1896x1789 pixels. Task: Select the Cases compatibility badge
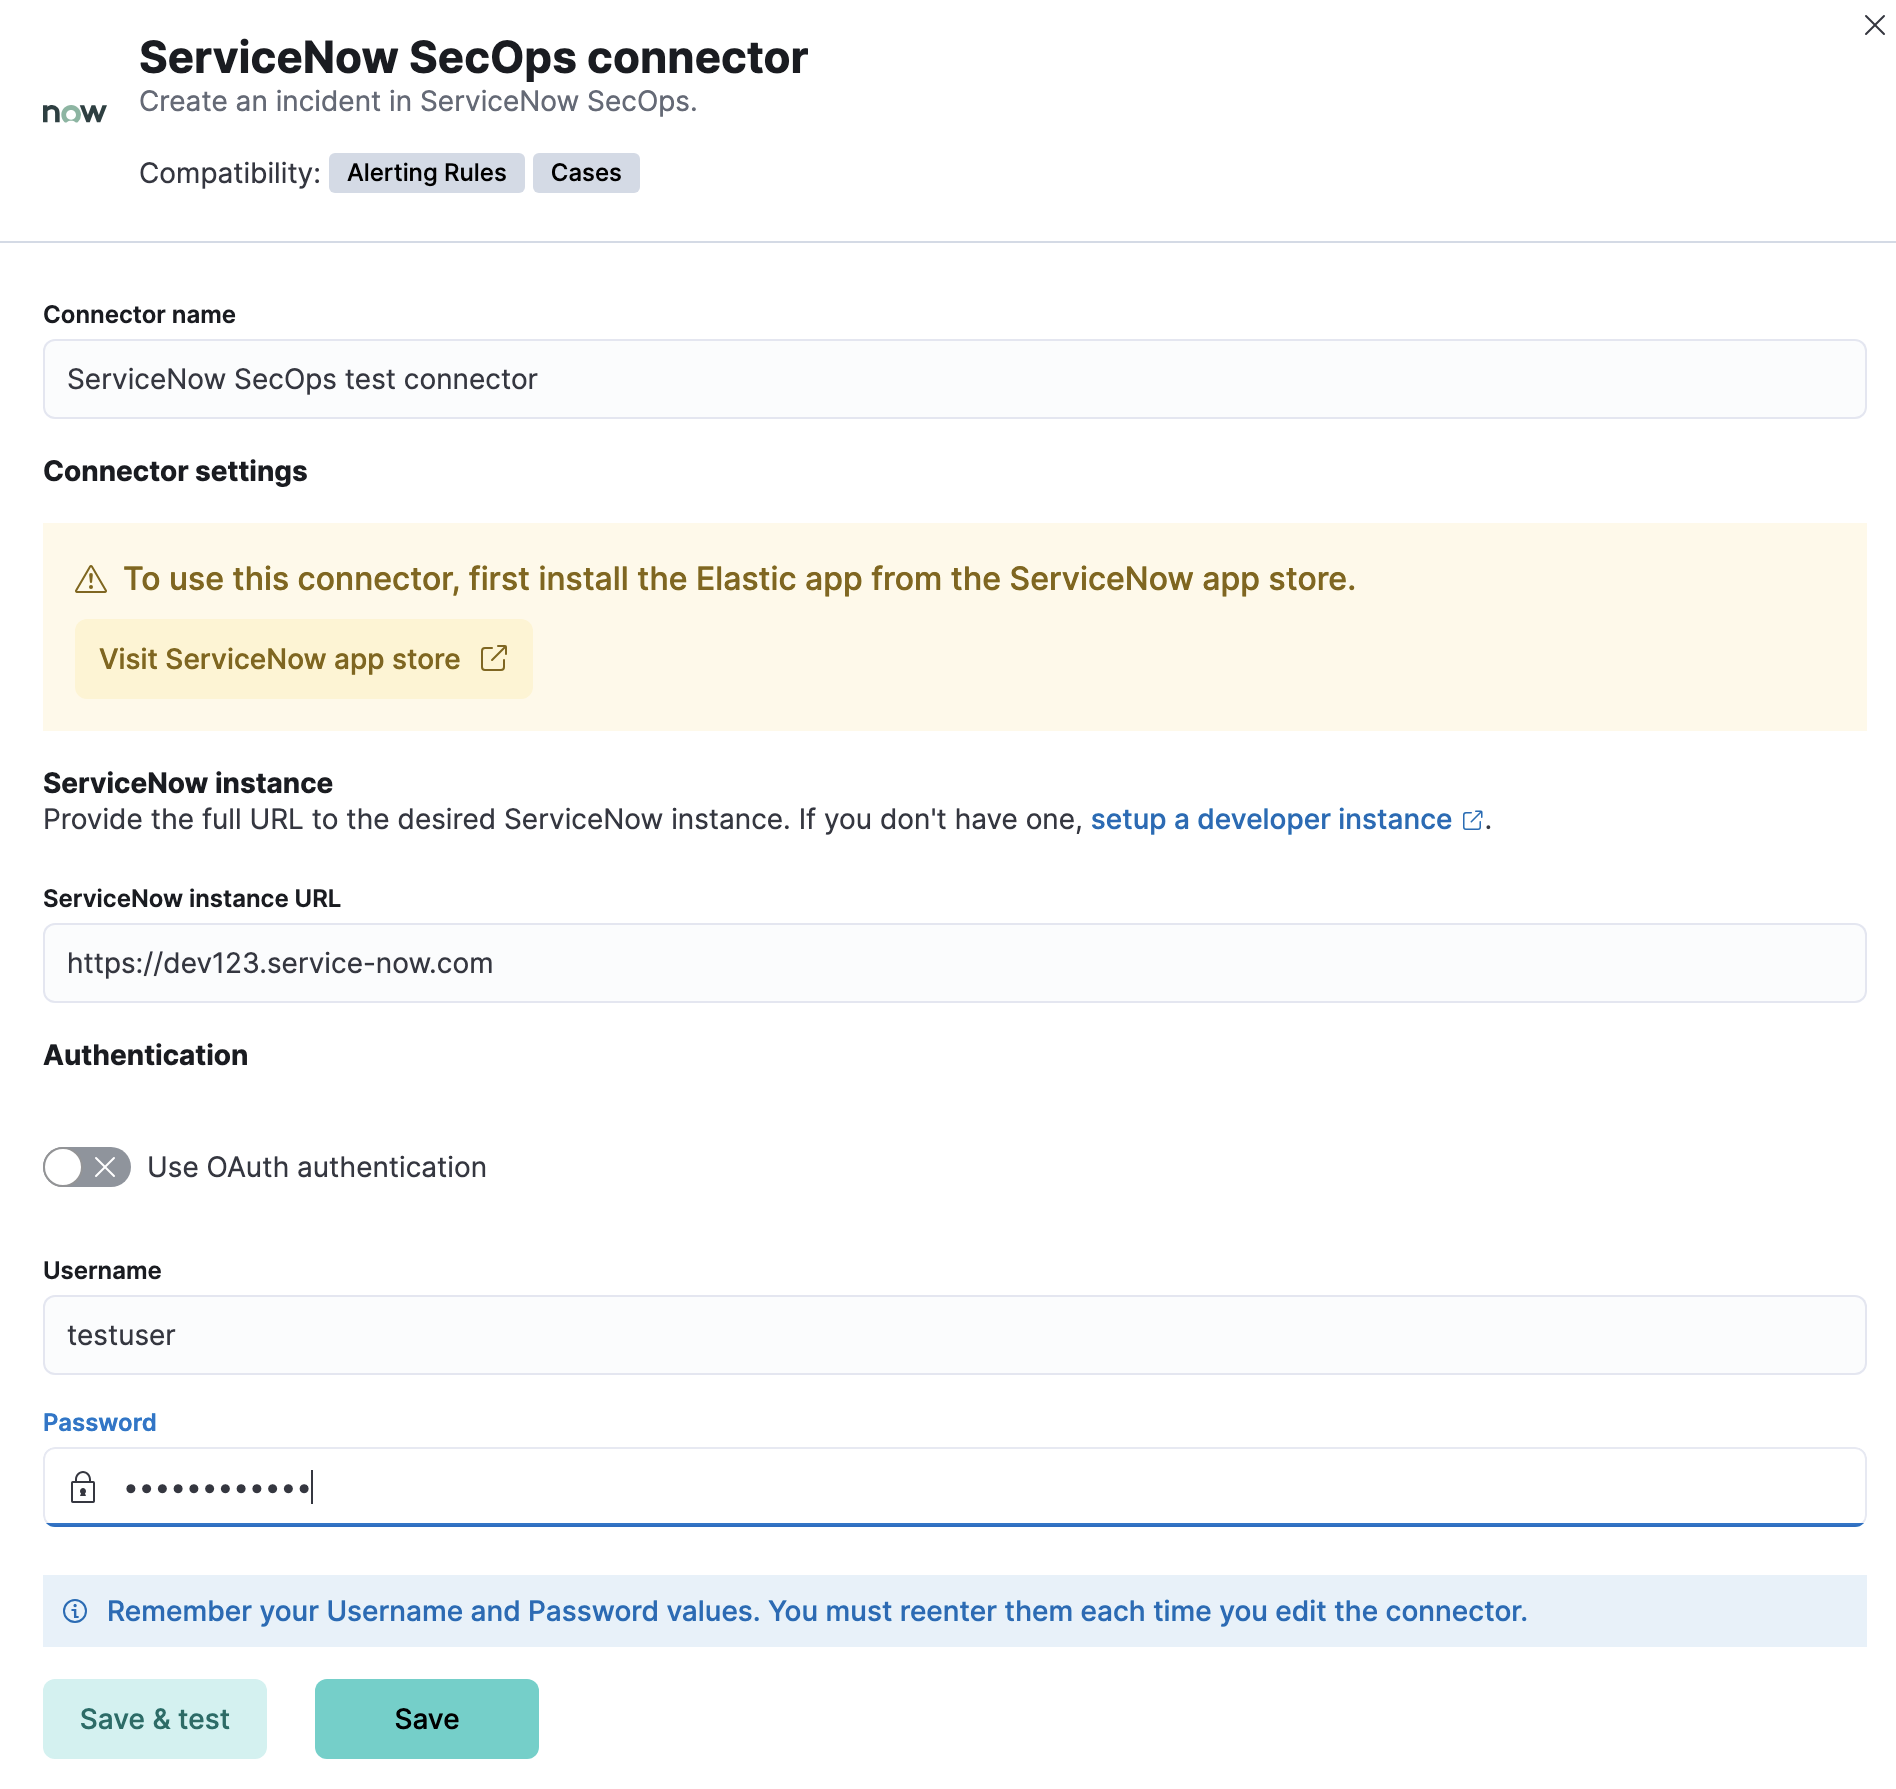point(586,172)
